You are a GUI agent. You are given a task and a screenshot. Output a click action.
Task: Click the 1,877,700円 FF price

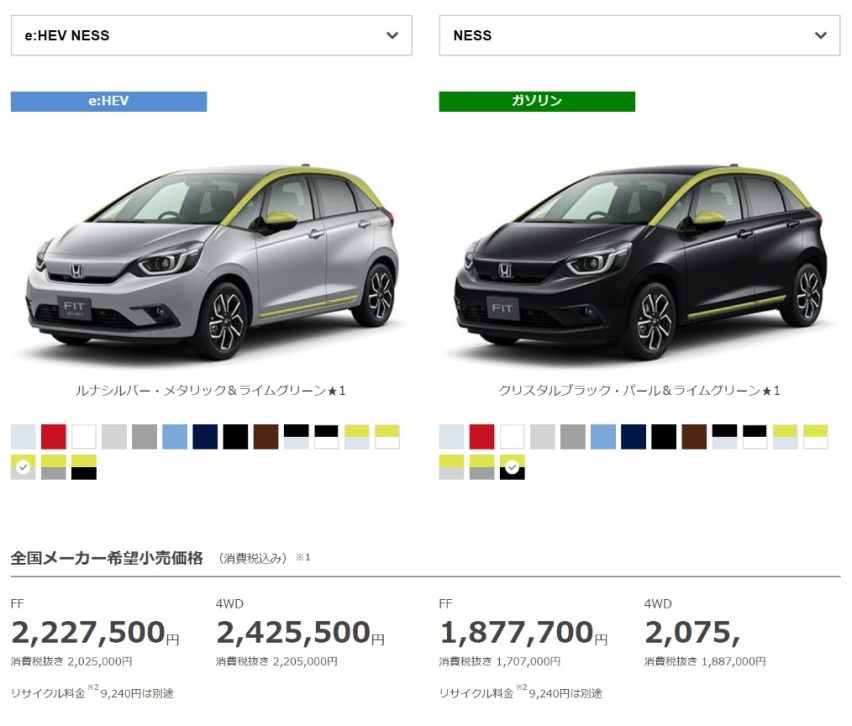(523, 633)
